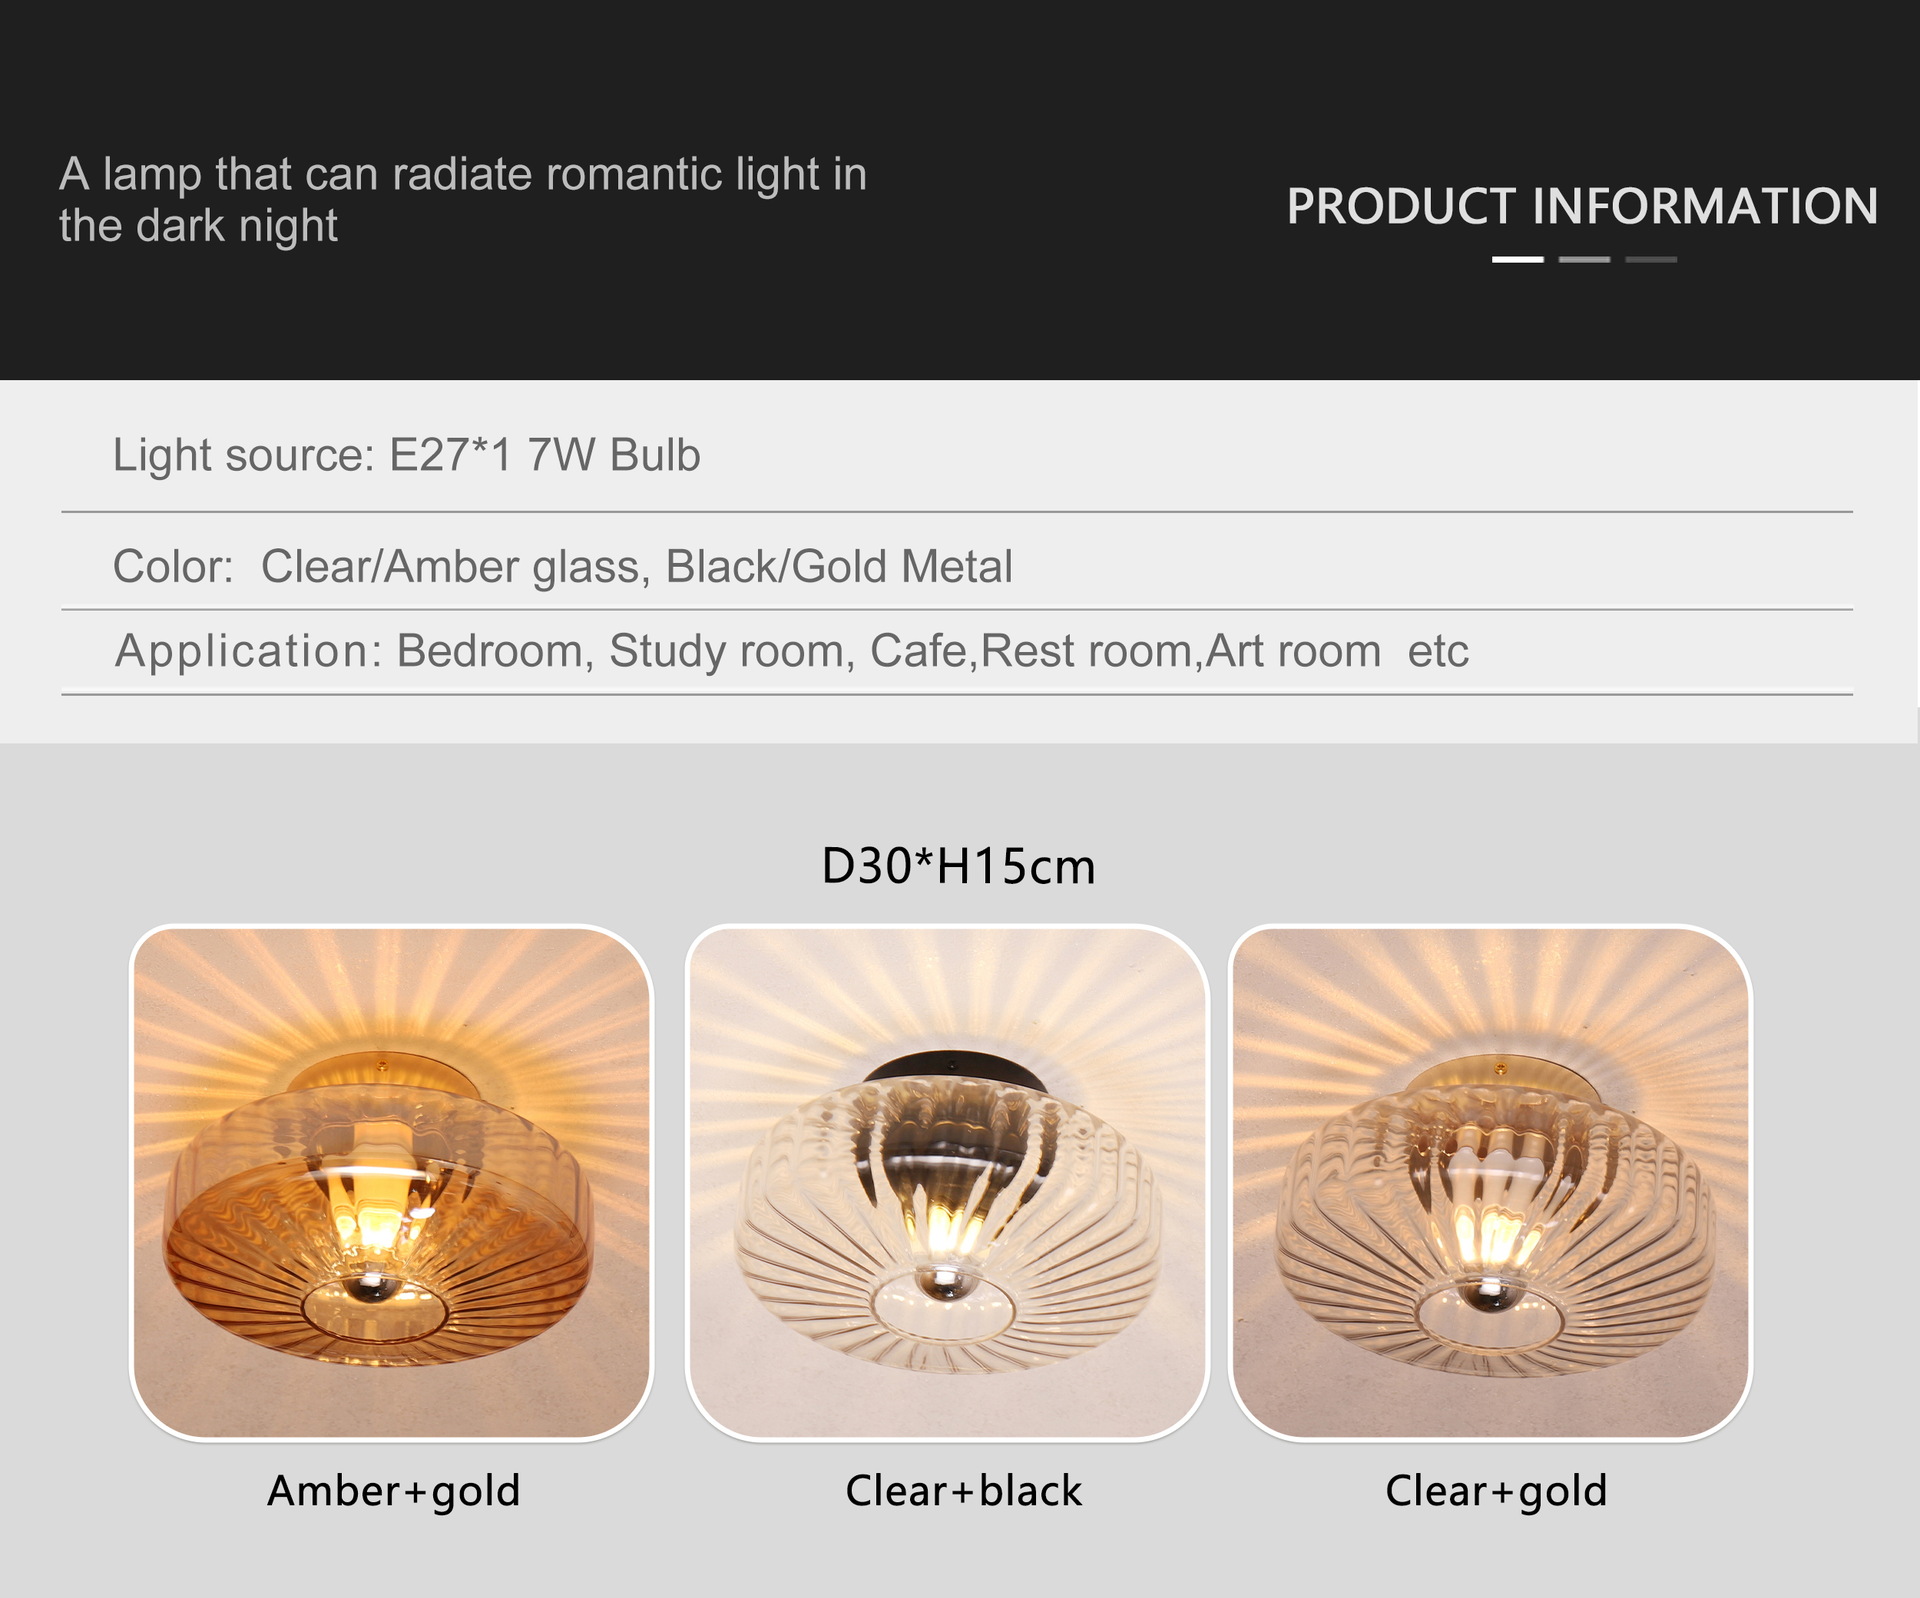Select the Clear+black lamp photo
The height and width of the screenshot is (1598, 1920).
[x=946, y=1182]
